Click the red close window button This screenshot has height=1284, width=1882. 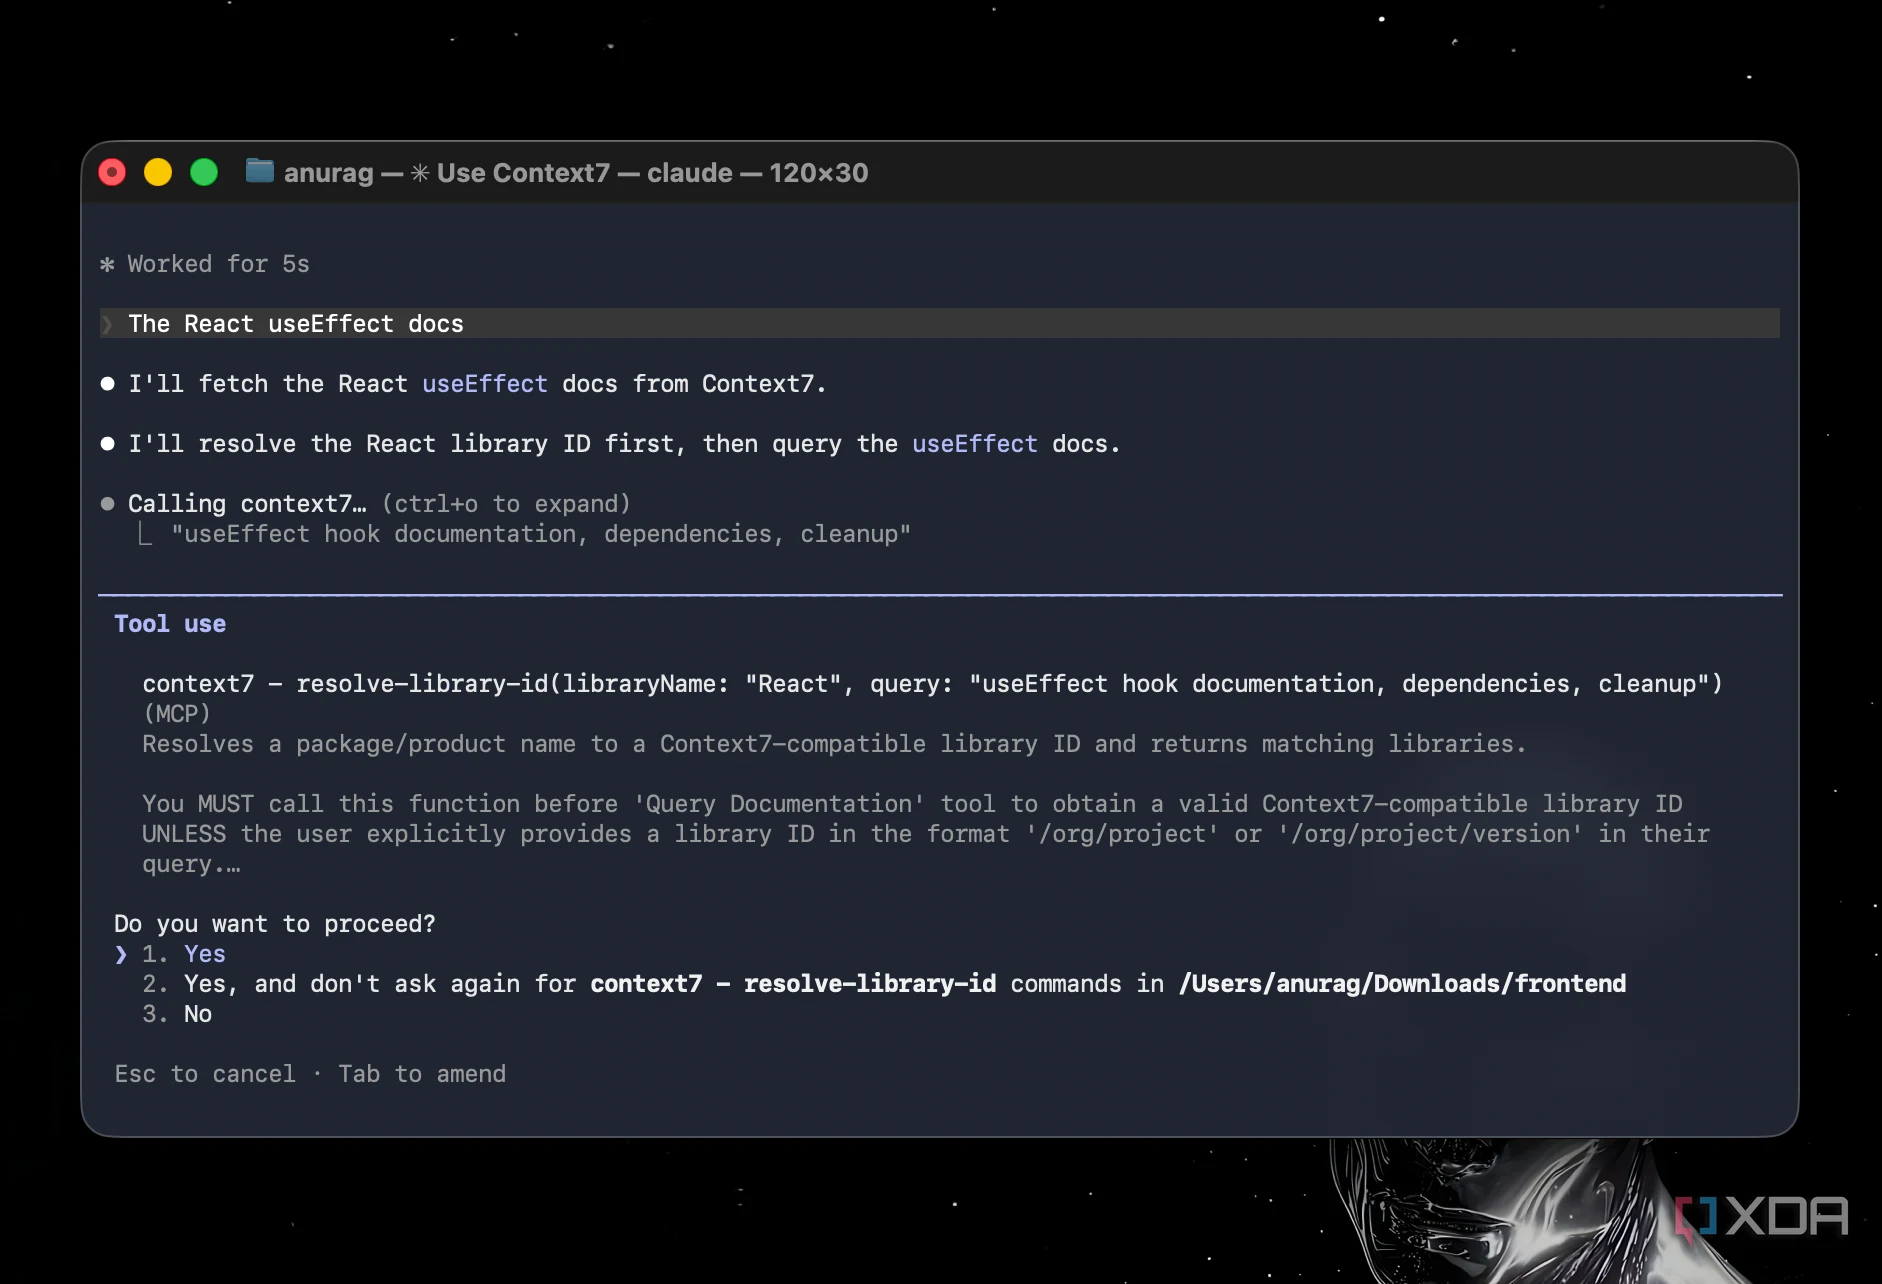112,173
